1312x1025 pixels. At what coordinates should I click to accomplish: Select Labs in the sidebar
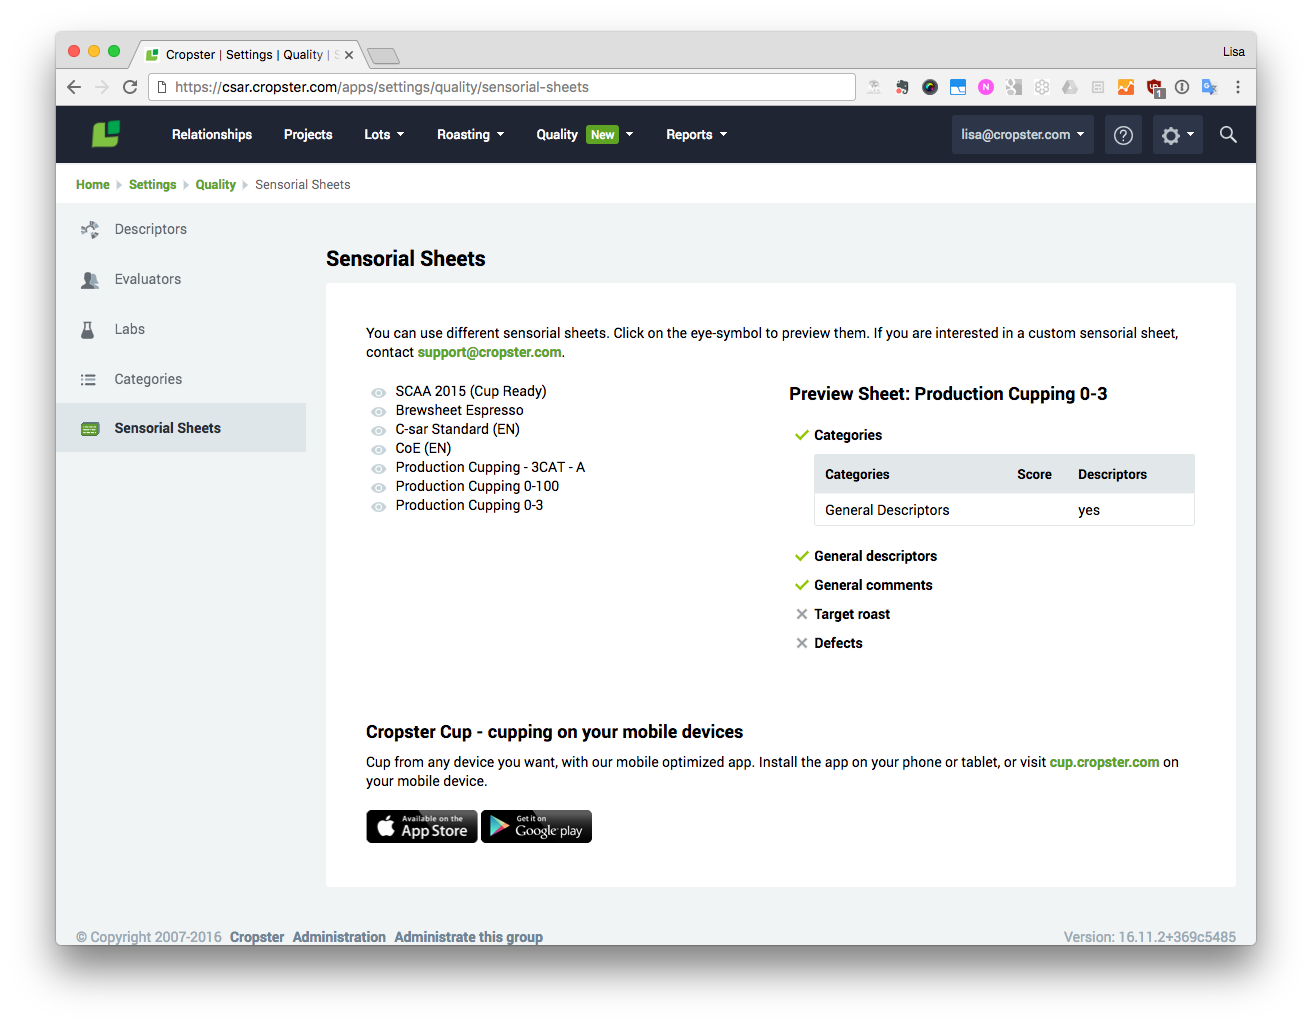click(x=181, y=329)
